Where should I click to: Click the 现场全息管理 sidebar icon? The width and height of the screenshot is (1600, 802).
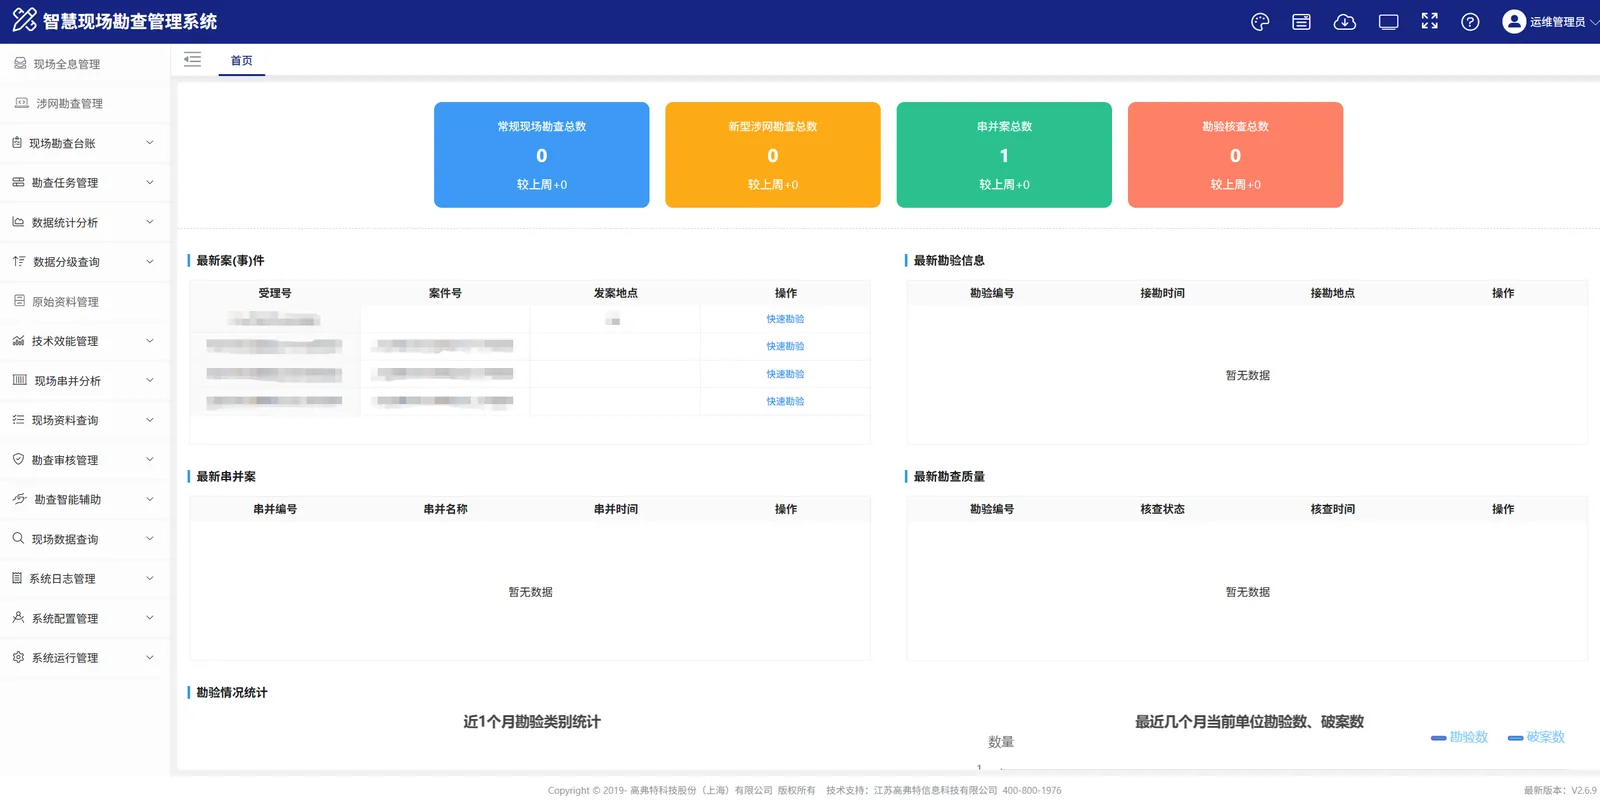point(20,63)
